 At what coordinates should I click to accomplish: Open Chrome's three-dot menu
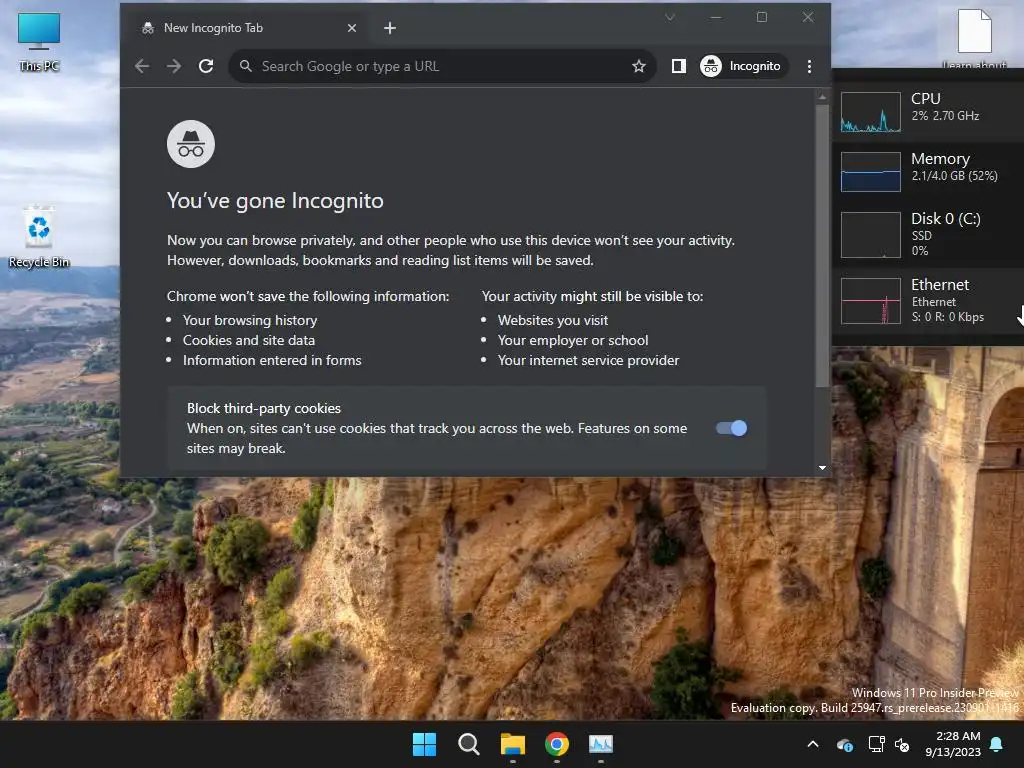click(809, 66)
